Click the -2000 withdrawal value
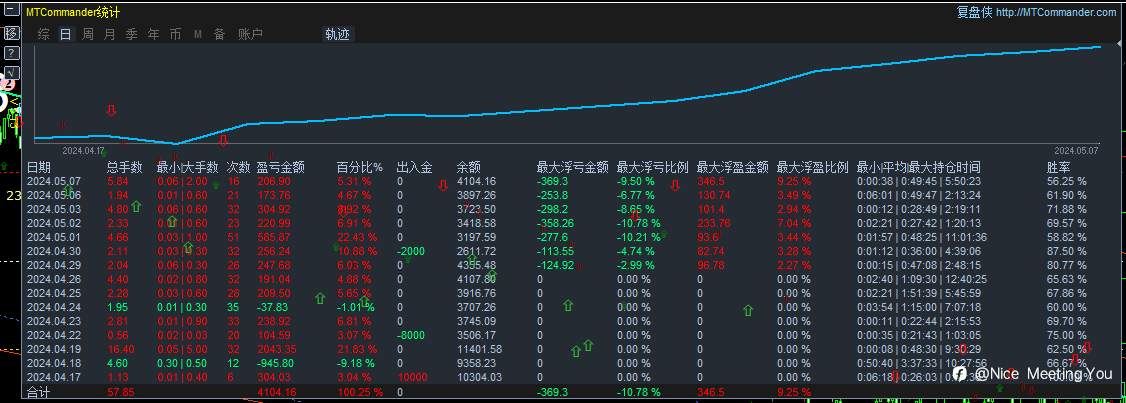Viewport: 1126px width, 403px height. 411,251
